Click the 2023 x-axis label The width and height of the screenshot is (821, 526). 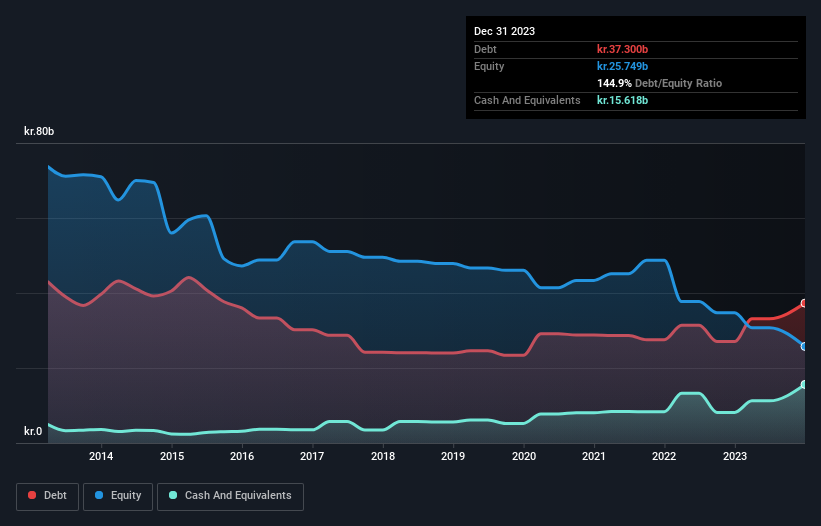[735, 456]
